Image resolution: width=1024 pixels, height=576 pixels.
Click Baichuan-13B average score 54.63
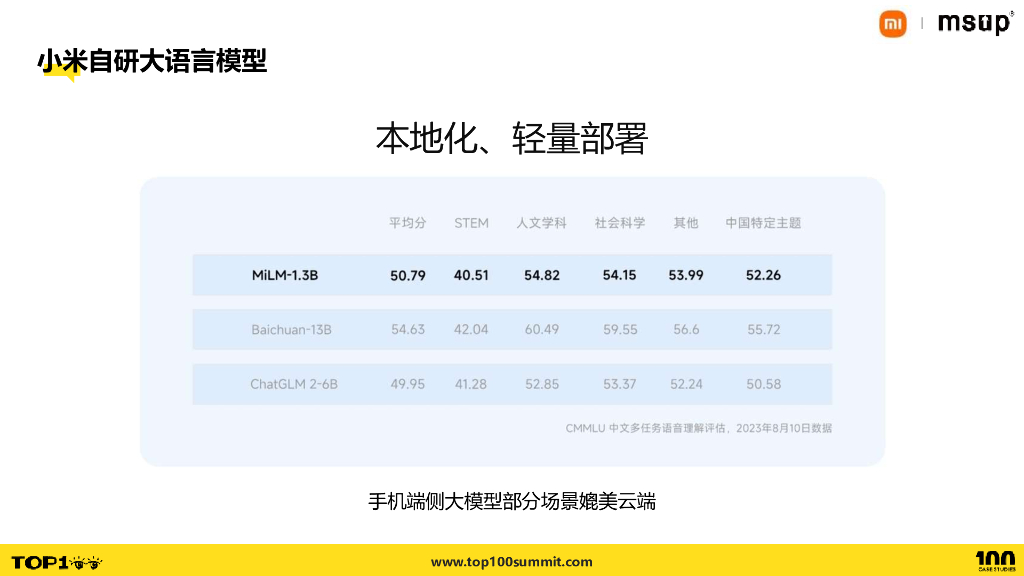click(408, 330)
